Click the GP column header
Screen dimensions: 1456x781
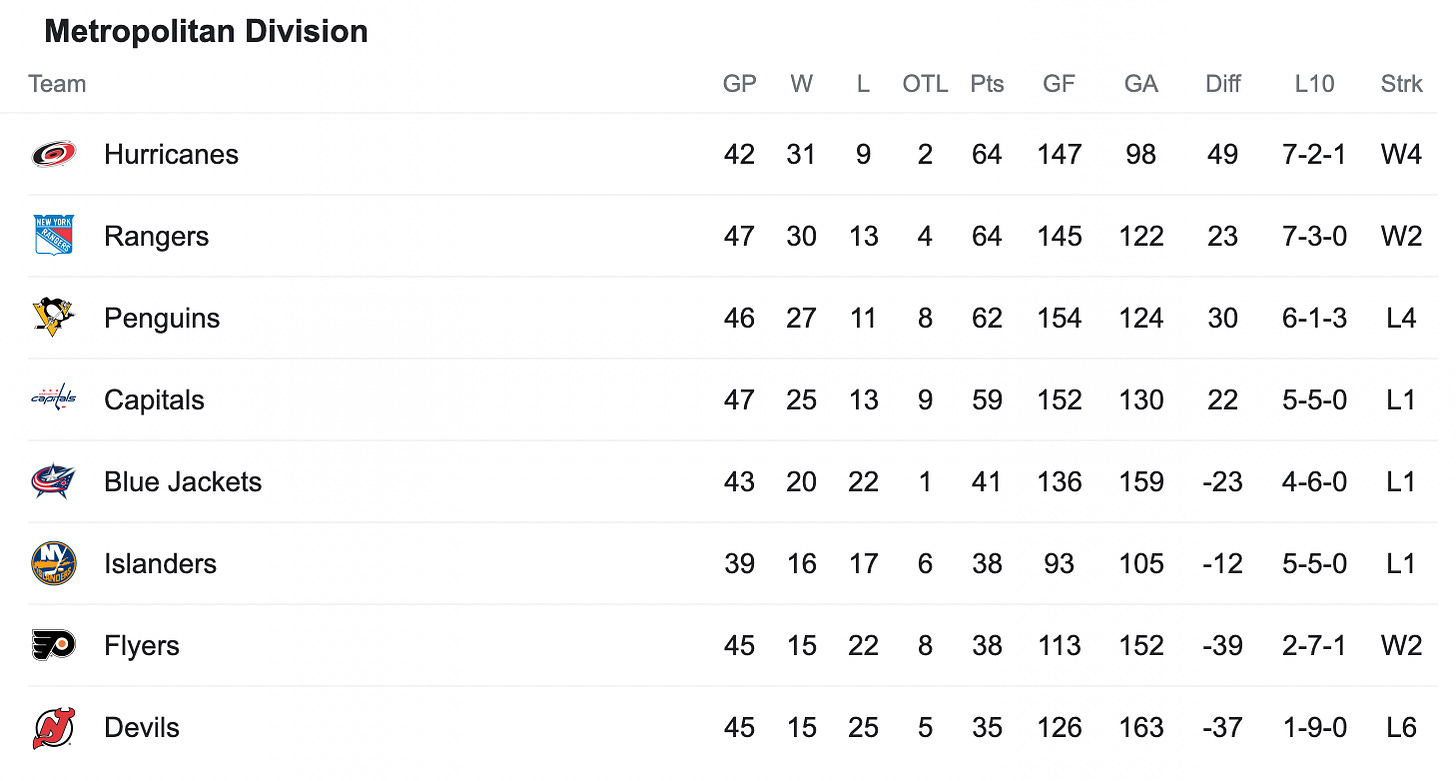click(x=739, y=84)
